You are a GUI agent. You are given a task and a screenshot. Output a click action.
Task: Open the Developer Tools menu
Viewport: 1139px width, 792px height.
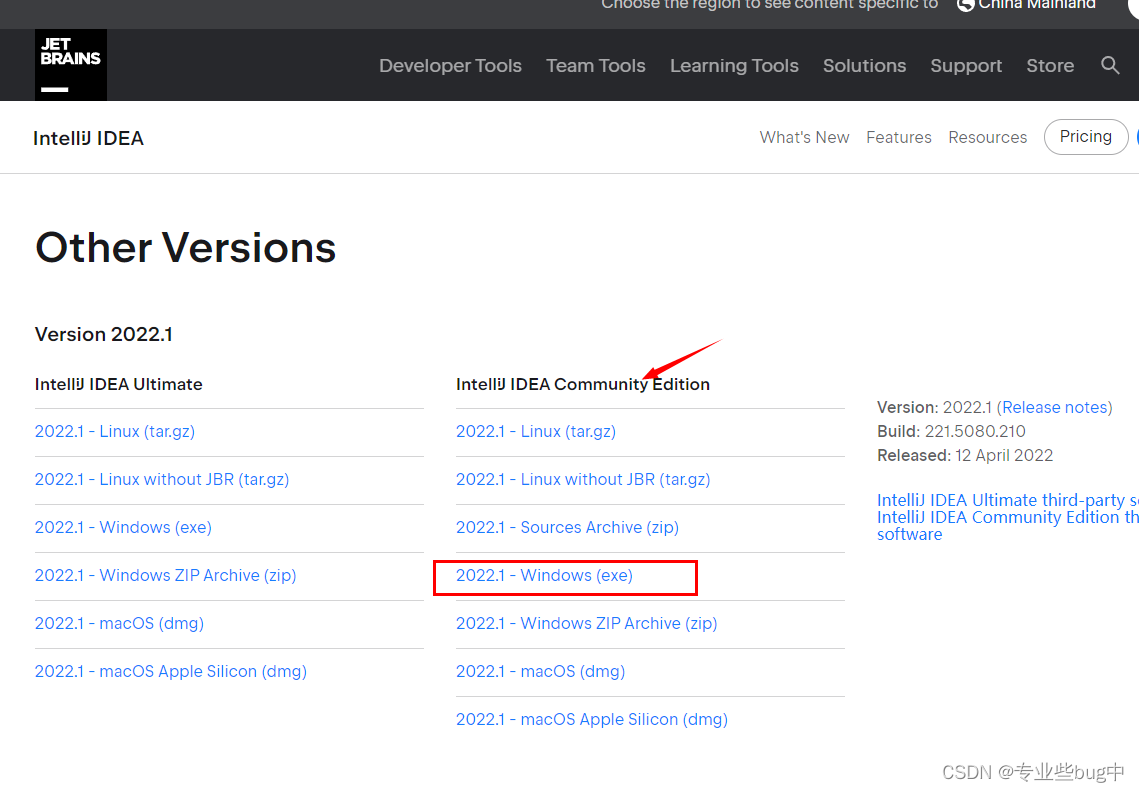tap(450, 65)
